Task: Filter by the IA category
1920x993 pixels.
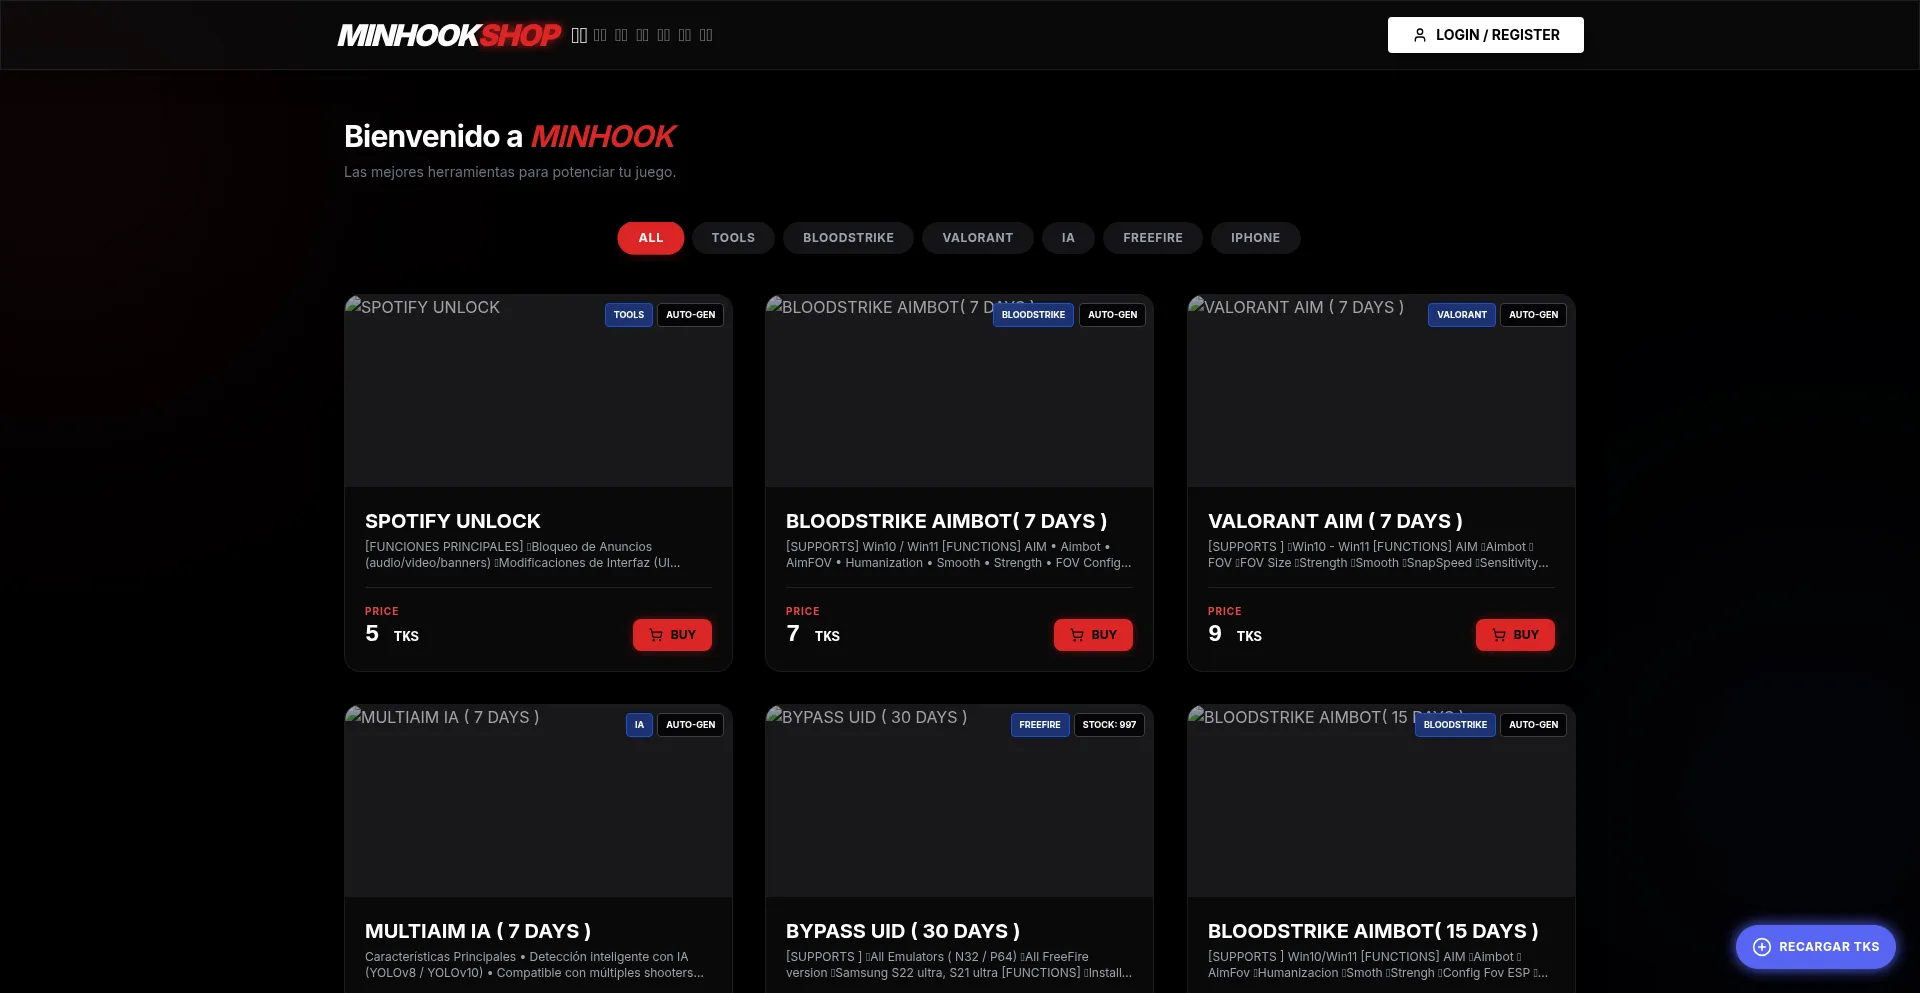Action: pyautogui.click(x=1068, y=238)
